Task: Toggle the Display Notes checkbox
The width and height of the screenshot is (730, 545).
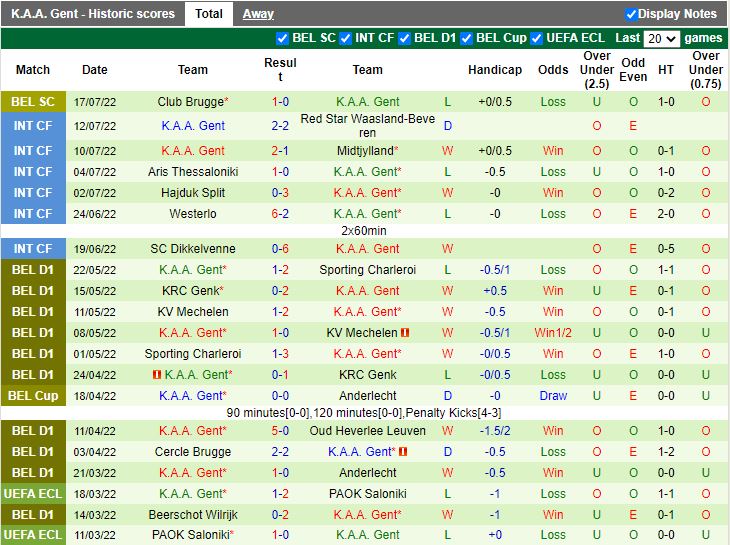Action: 631,14
